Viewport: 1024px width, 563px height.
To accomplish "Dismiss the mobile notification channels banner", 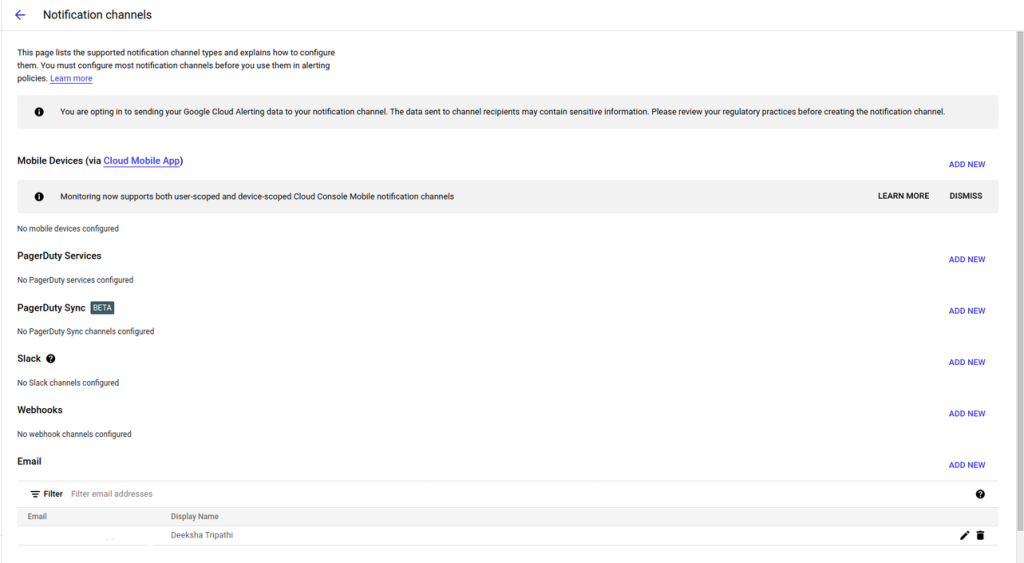I will tap(966, 197).
